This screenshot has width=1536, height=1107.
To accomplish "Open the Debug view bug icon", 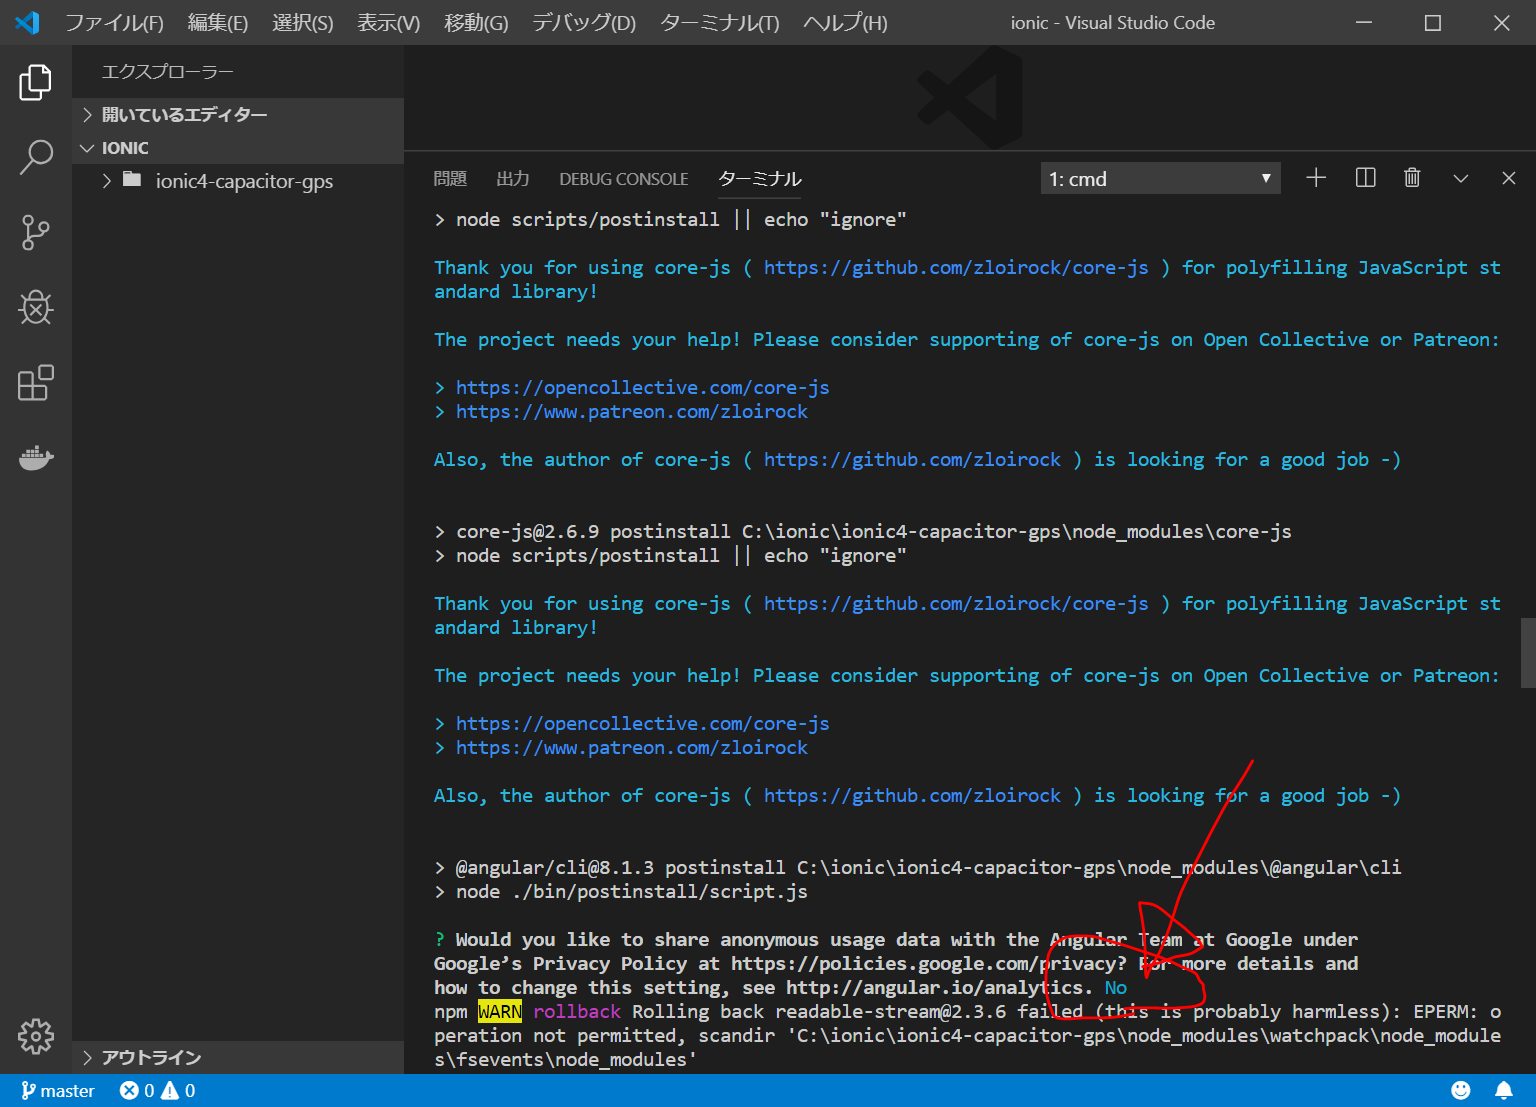I will (35, 308).
